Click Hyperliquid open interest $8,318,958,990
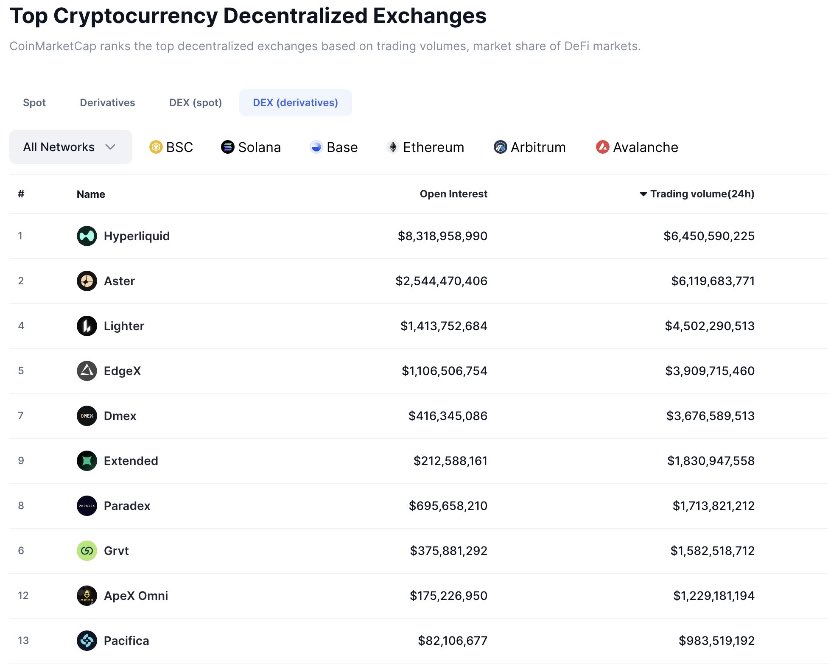 [x=443, y=236]
